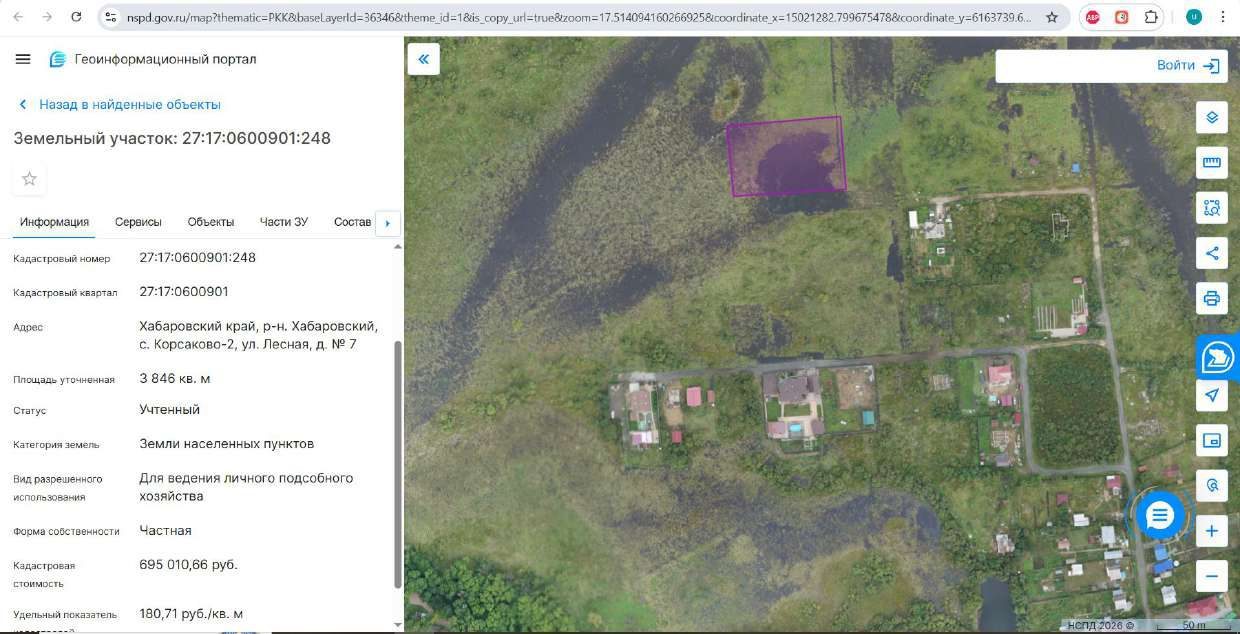Screen dimensions: 1240x634
Task: Open the map layers panel
Action: [1212, 117]
